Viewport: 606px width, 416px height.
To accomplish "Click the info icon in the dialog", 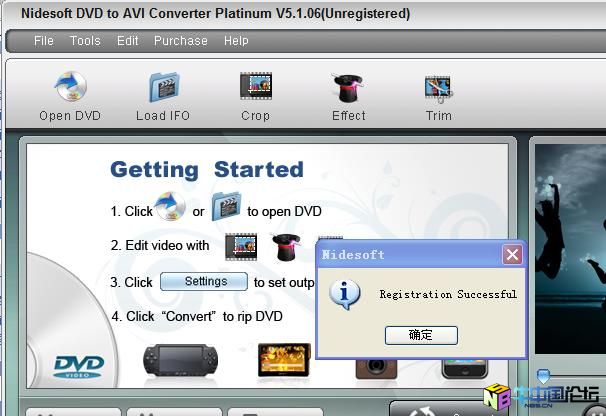I will click(345, 294).
